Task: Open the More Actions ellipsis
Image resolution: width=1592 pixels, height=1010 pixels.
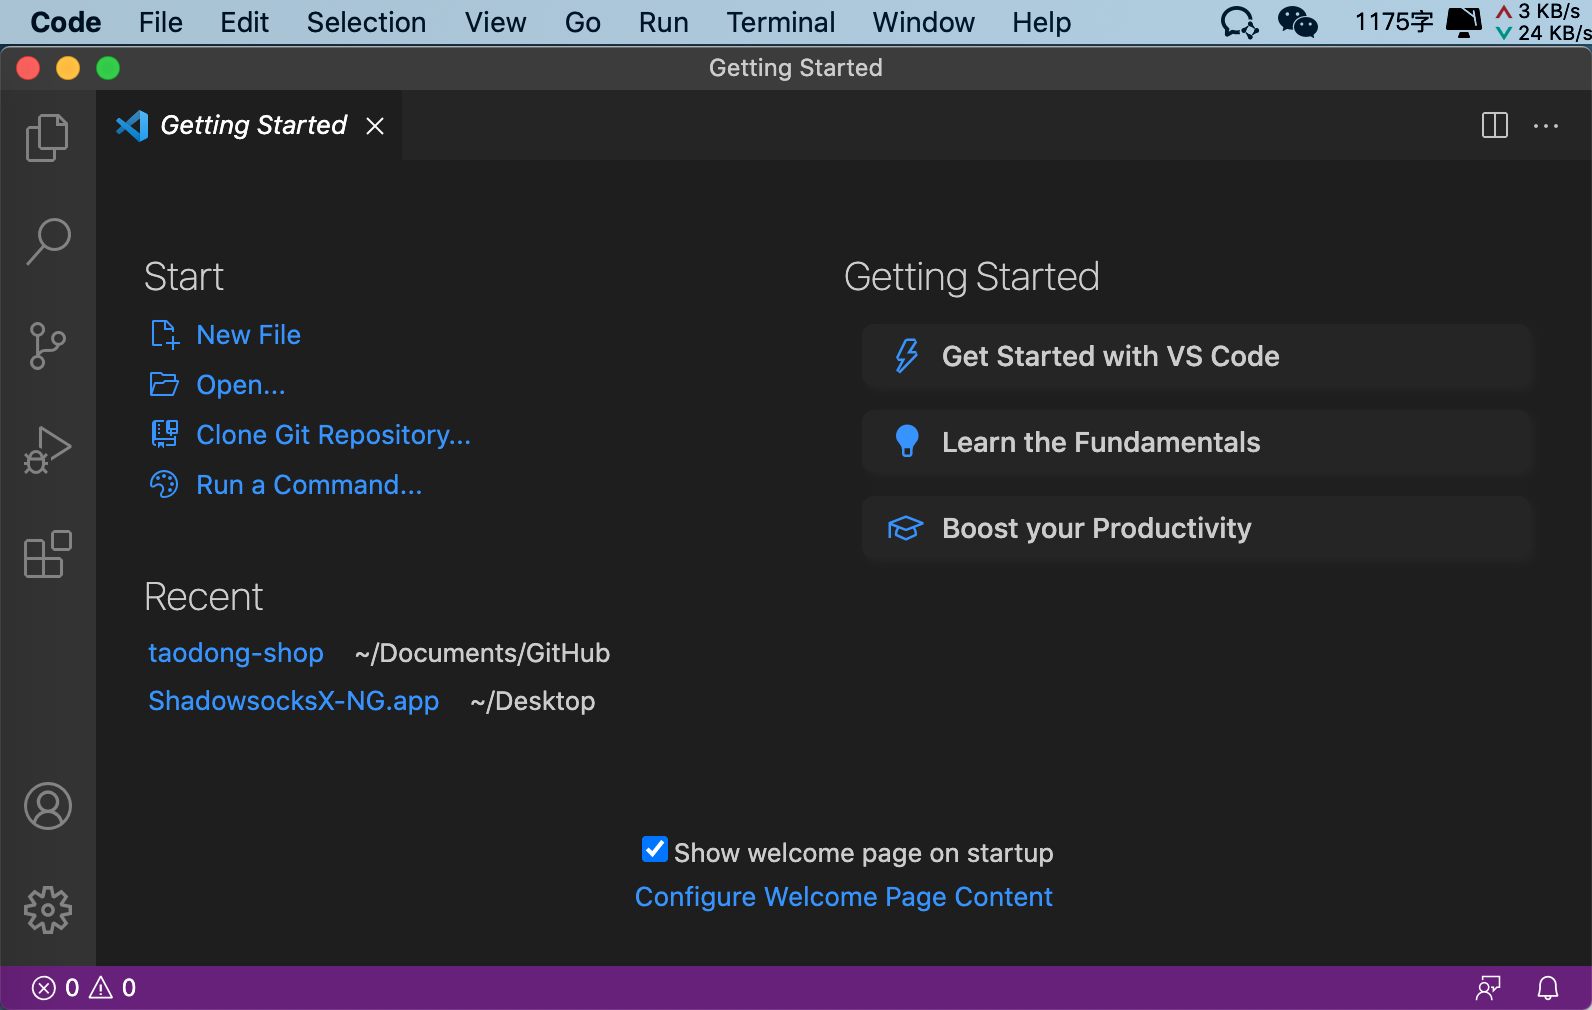Action: pos(1546,126)
